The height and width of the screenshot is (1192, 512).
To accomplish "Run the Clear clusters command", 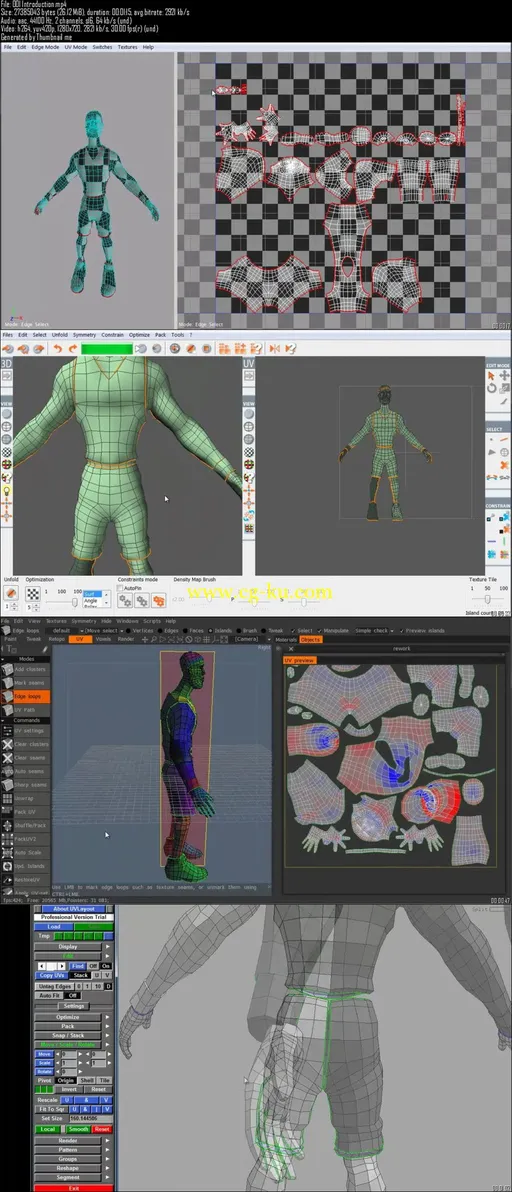I will click(26, 744).
